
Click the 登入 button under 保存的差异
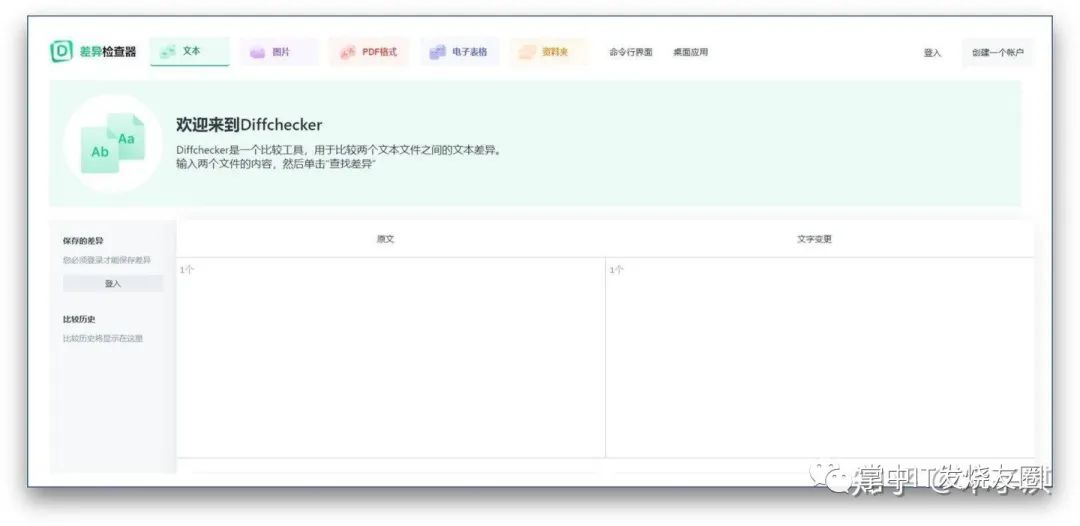[113, 284]
